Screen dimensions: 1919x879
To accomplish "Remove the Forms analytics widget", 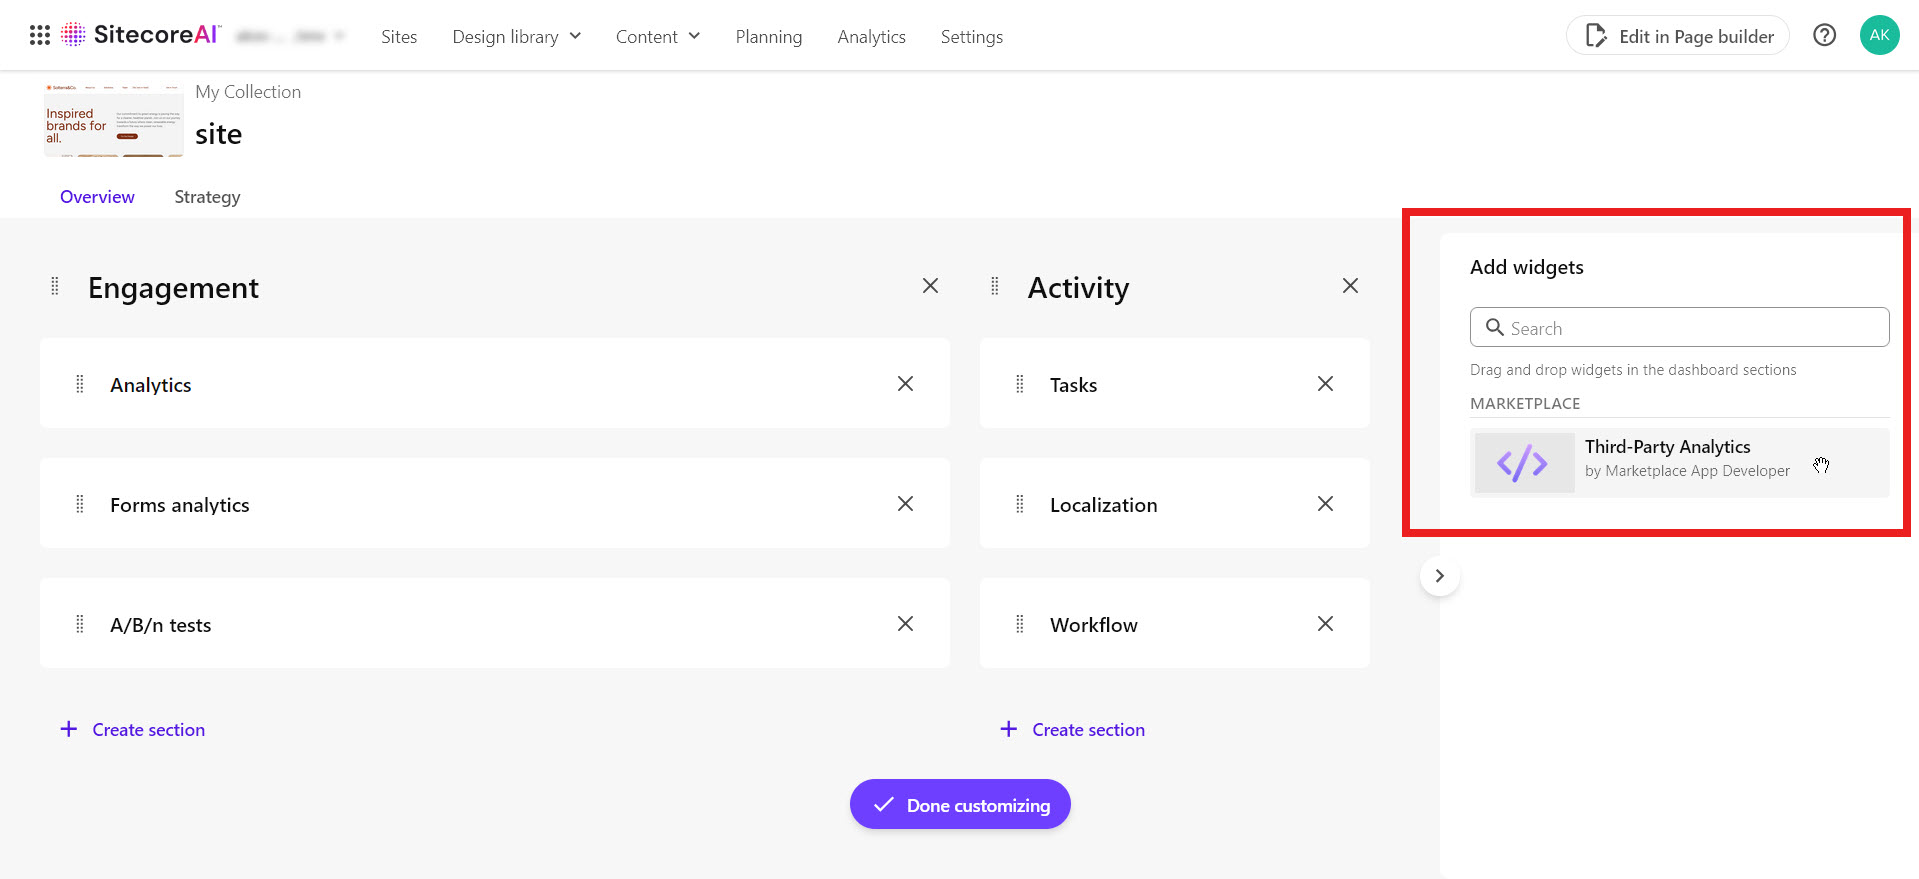I will 905,504.
